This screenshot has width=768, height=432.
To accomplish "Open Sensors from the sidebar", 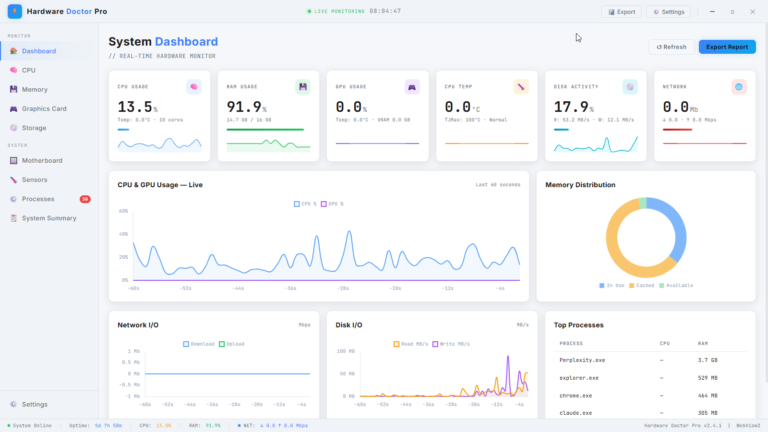I will tap(49, 180).
